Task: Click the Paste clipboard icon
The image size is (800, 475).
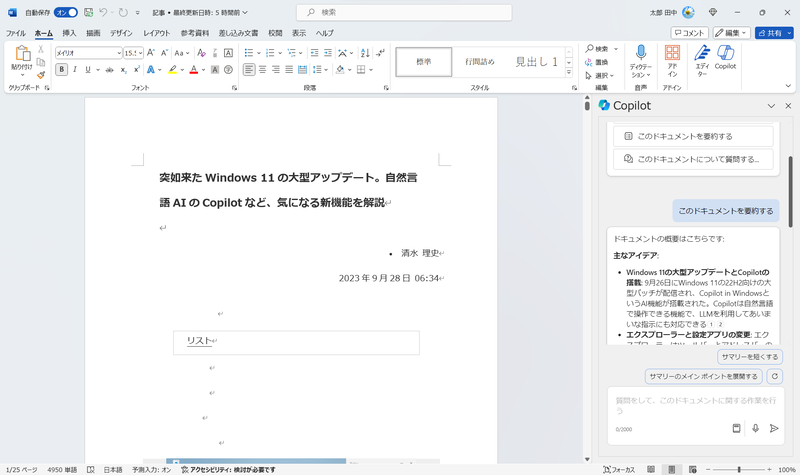Action: (x=22, y=54)
